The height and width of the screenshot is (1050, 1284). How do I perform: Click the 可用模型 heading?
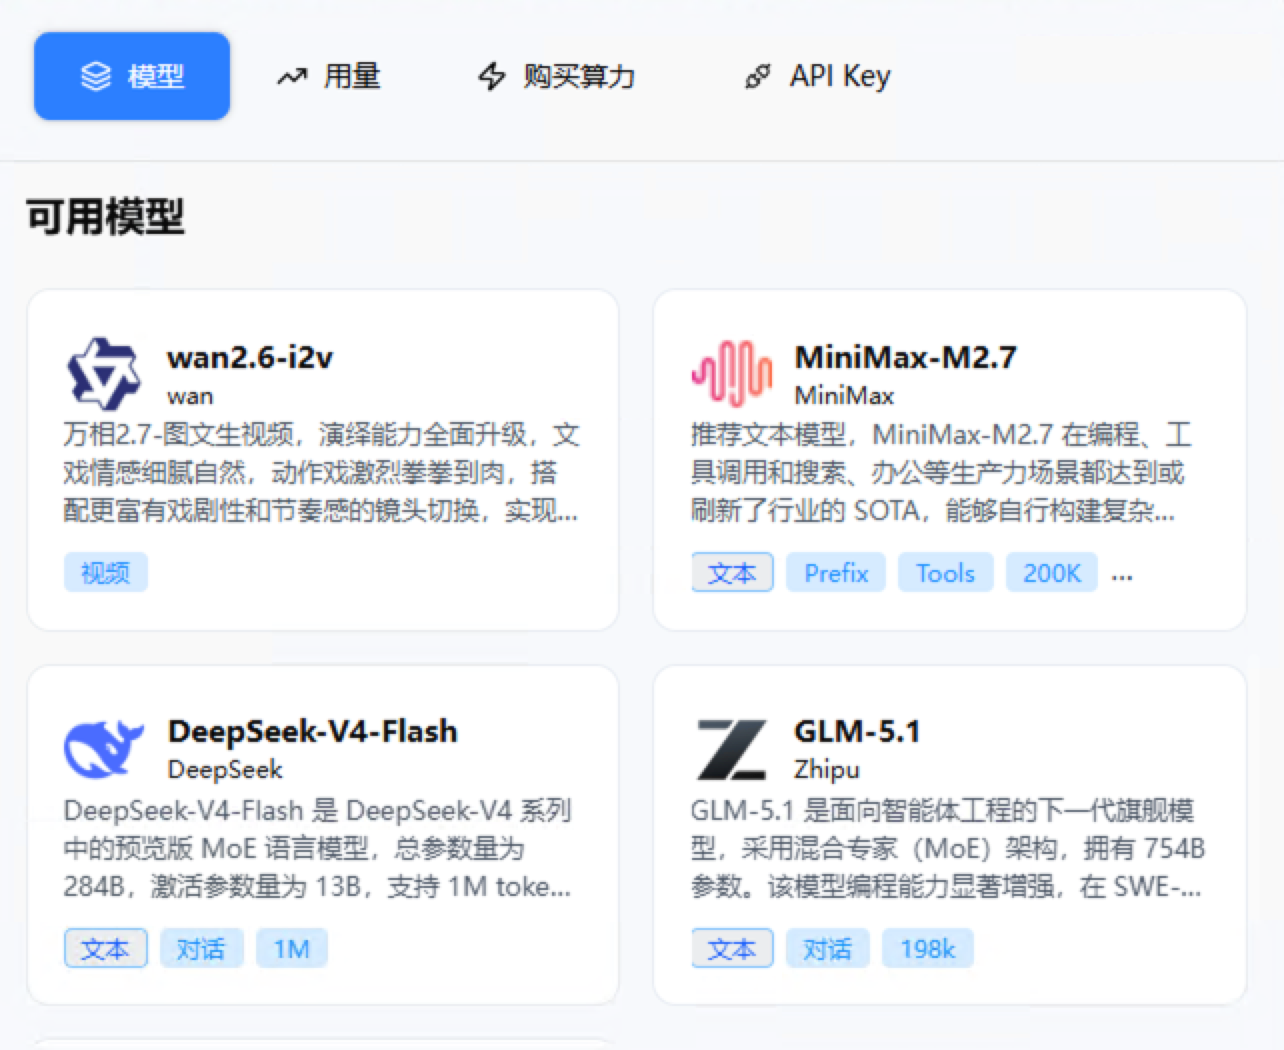click(106, 217)
